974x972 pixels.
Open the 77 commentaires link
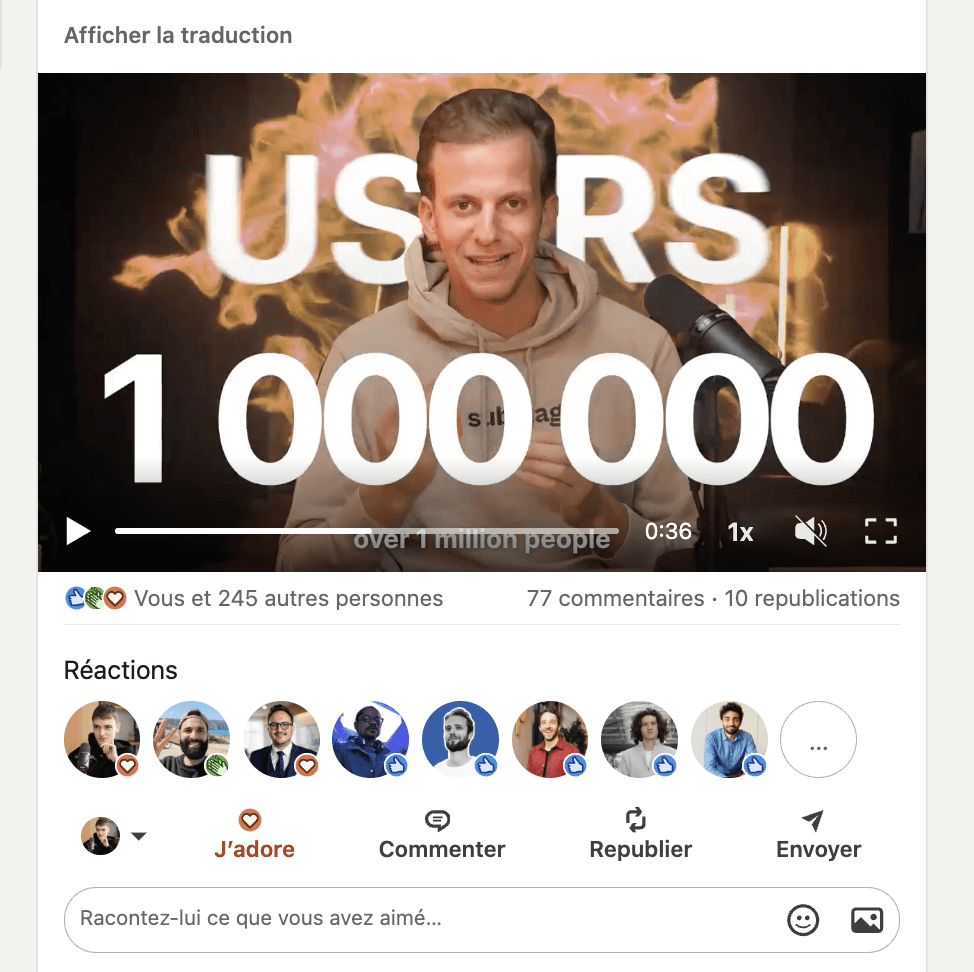(x=616, y=598)
